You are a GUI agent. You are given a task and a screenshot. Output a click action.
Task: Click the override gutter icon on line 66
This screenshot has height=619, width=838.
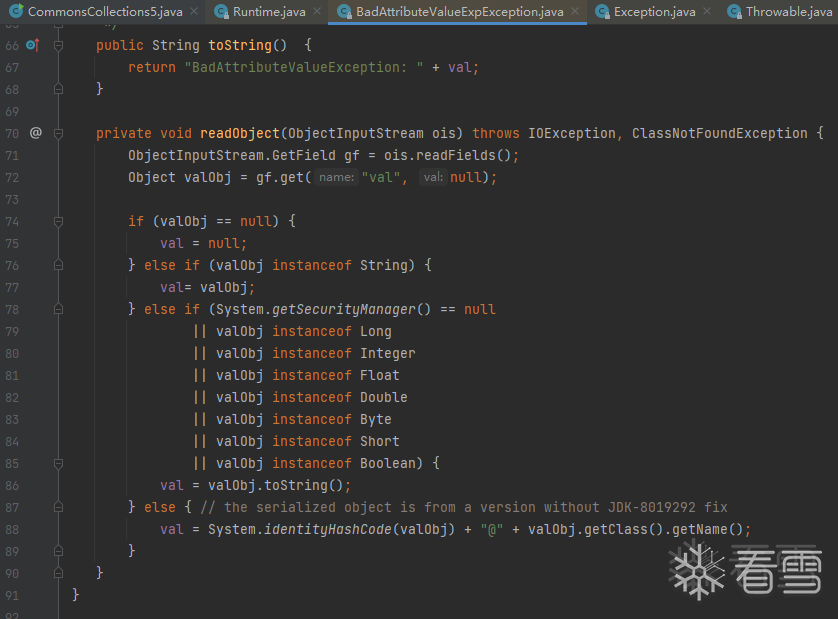click(x=33, y=45)
